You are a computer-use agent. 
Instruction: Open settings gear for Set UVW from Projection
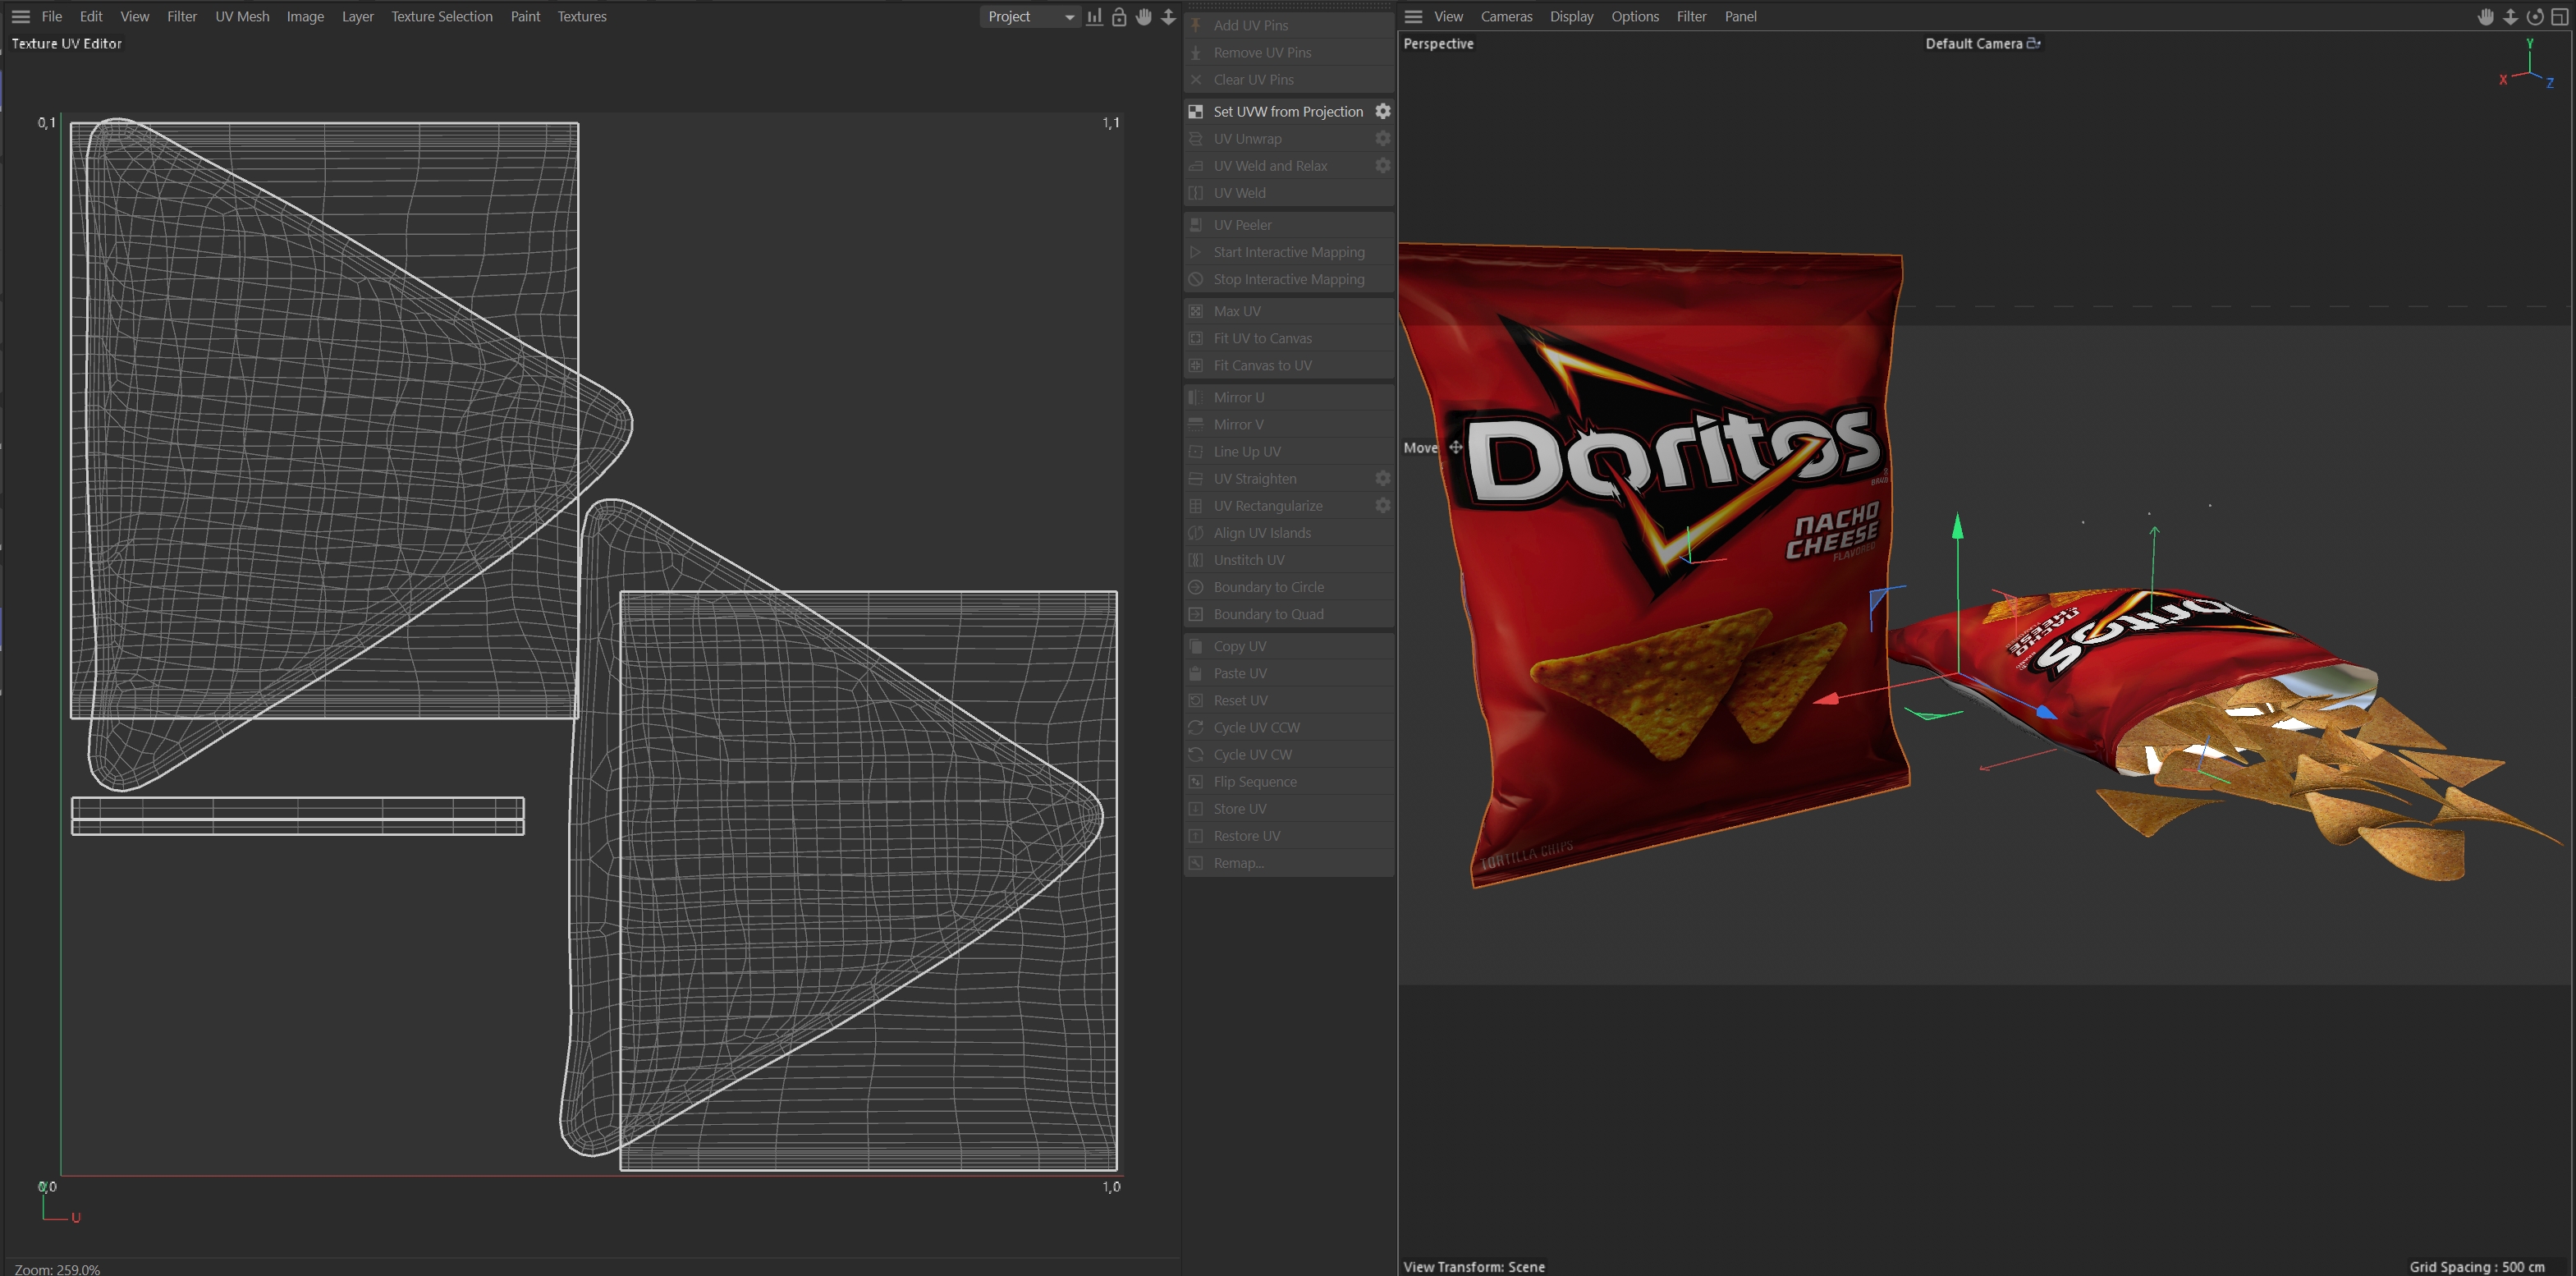pyautogui.click(x=1383, y=111)
